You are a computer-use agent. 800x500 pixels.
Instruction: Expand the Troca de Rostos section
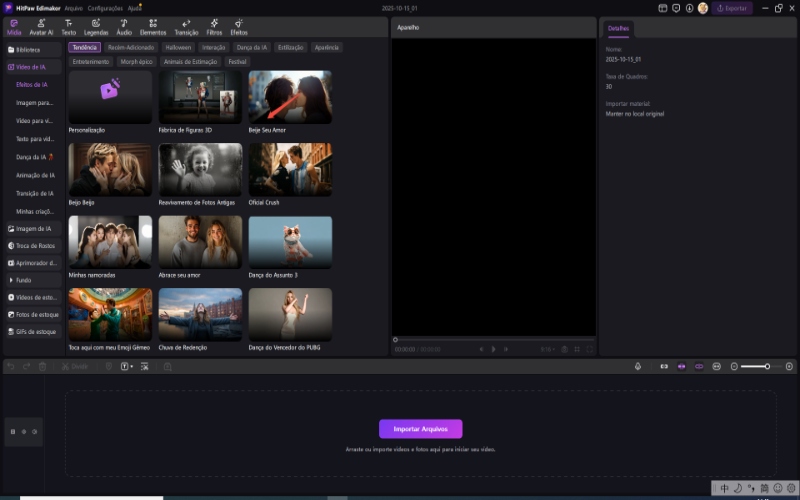33,245
